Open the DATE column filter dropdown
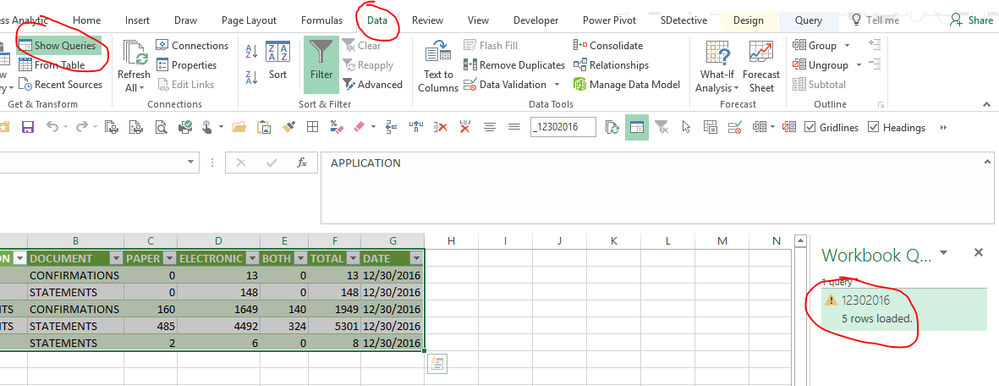This screenshot has width=999, height=386. (416, 258)
